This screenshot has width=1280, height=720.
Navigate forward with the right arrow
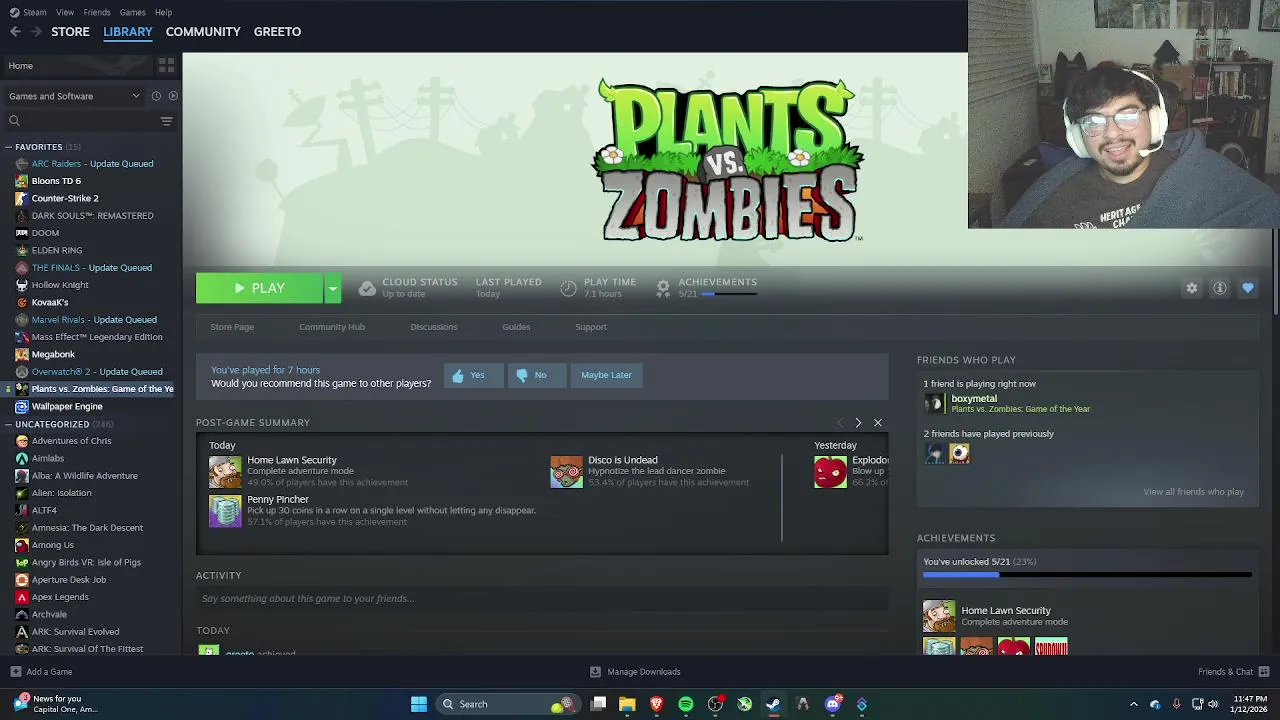click(x=37, y=32)
